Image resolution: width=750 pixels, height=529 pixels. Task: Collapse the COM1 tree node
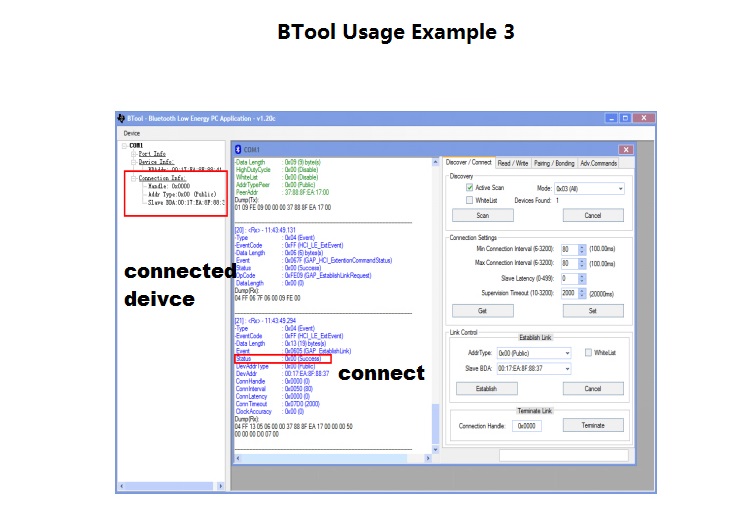pyautogui.click(x=124, y=145)
